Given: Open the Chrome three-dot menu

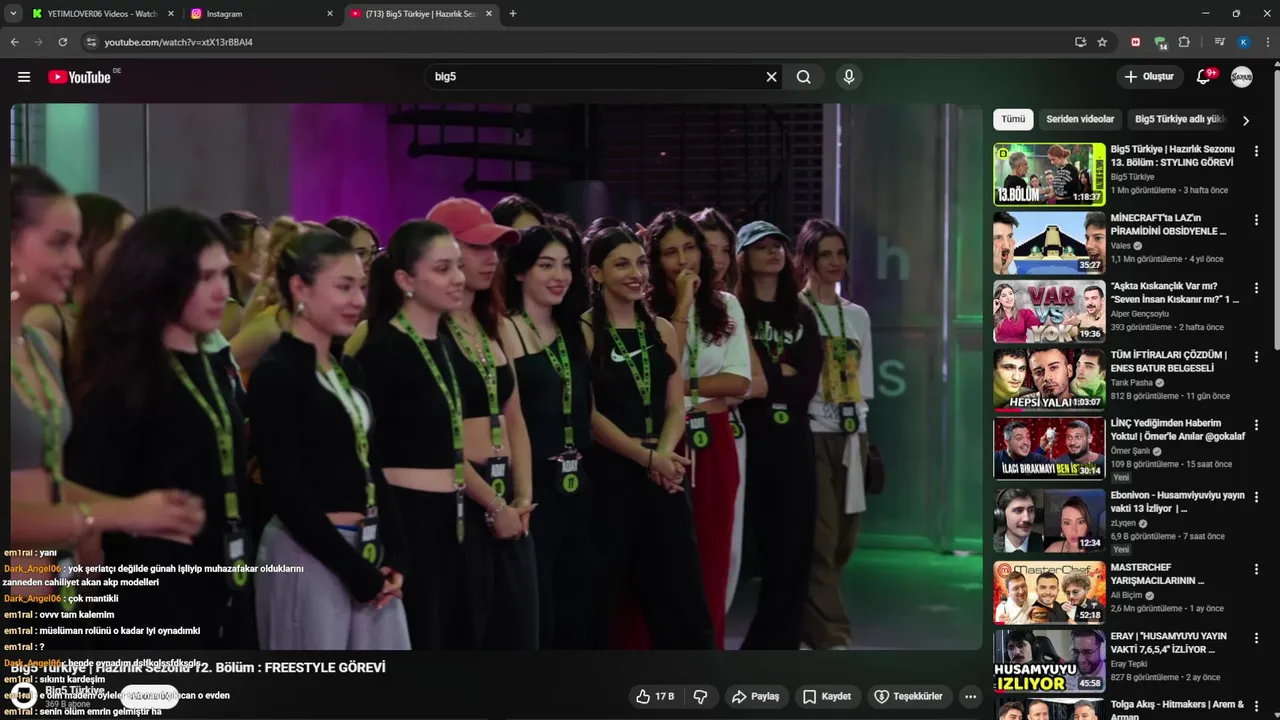Looking at the screenshot, I should (x=1268, y=42).
